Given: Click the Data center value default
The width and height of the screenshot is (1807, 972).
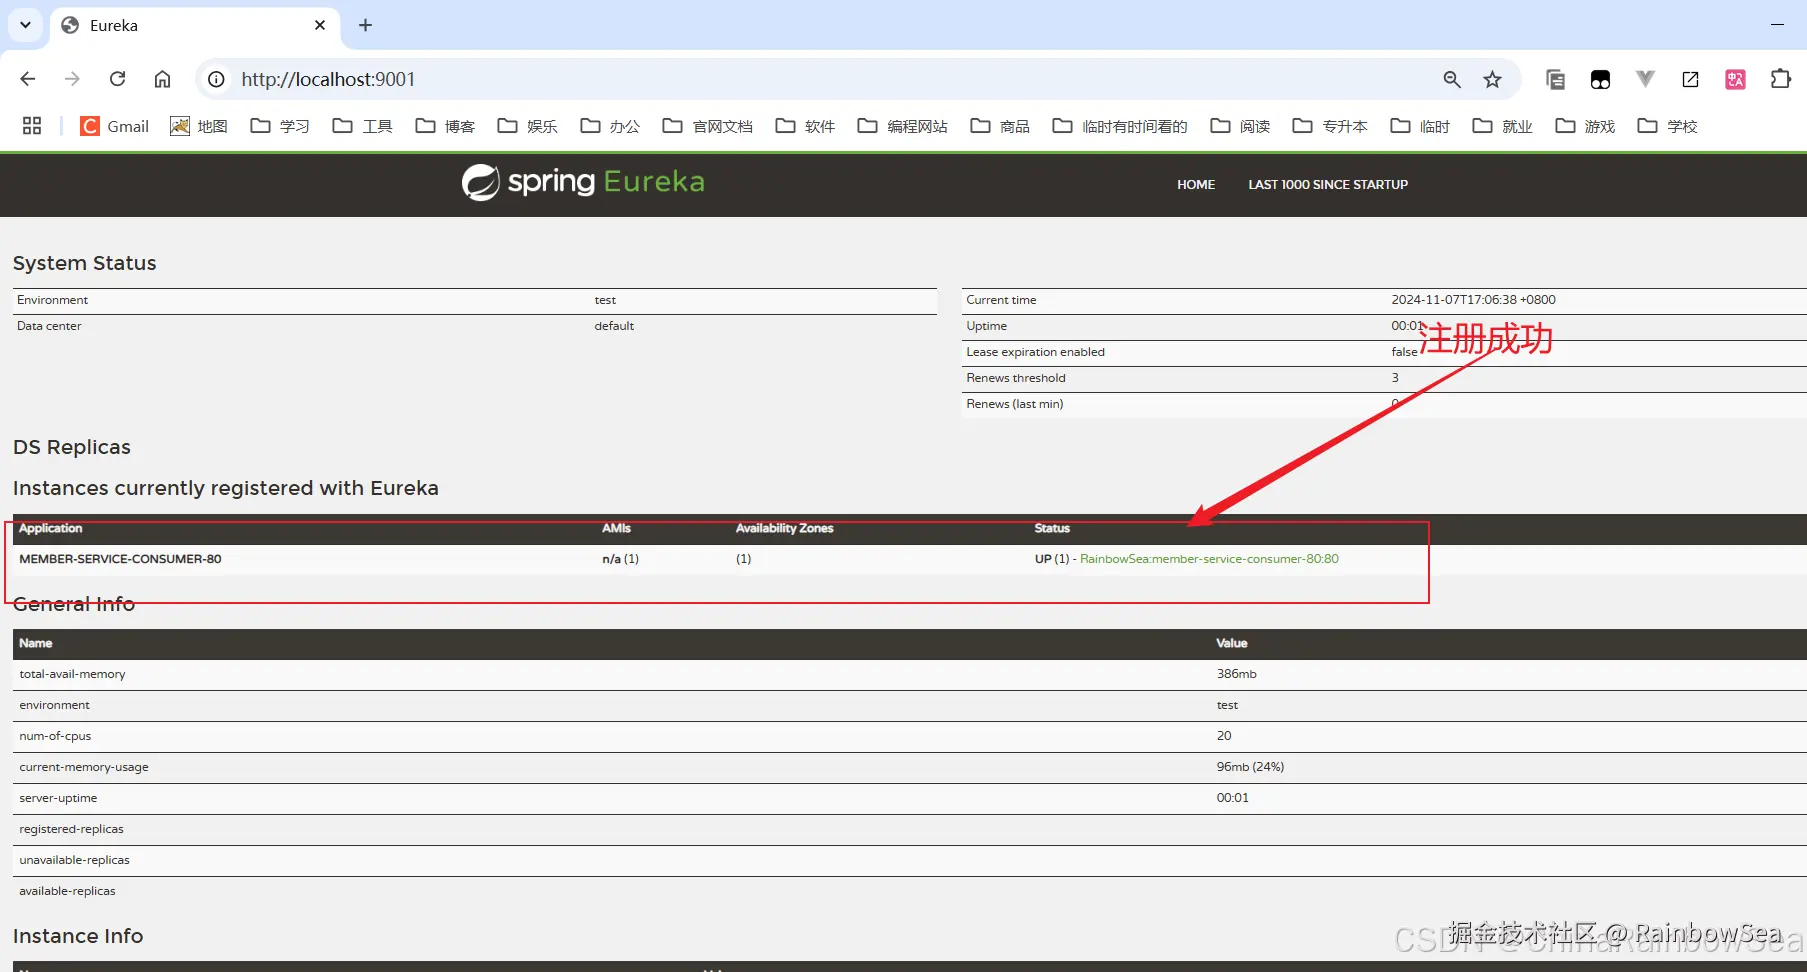Looking at the screenshot, I should [614, 326].
